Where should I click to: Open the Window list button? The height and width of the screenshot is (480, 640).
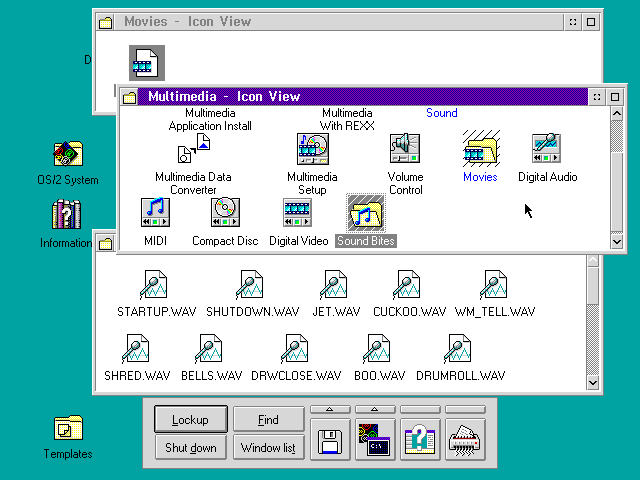[269, 447]
